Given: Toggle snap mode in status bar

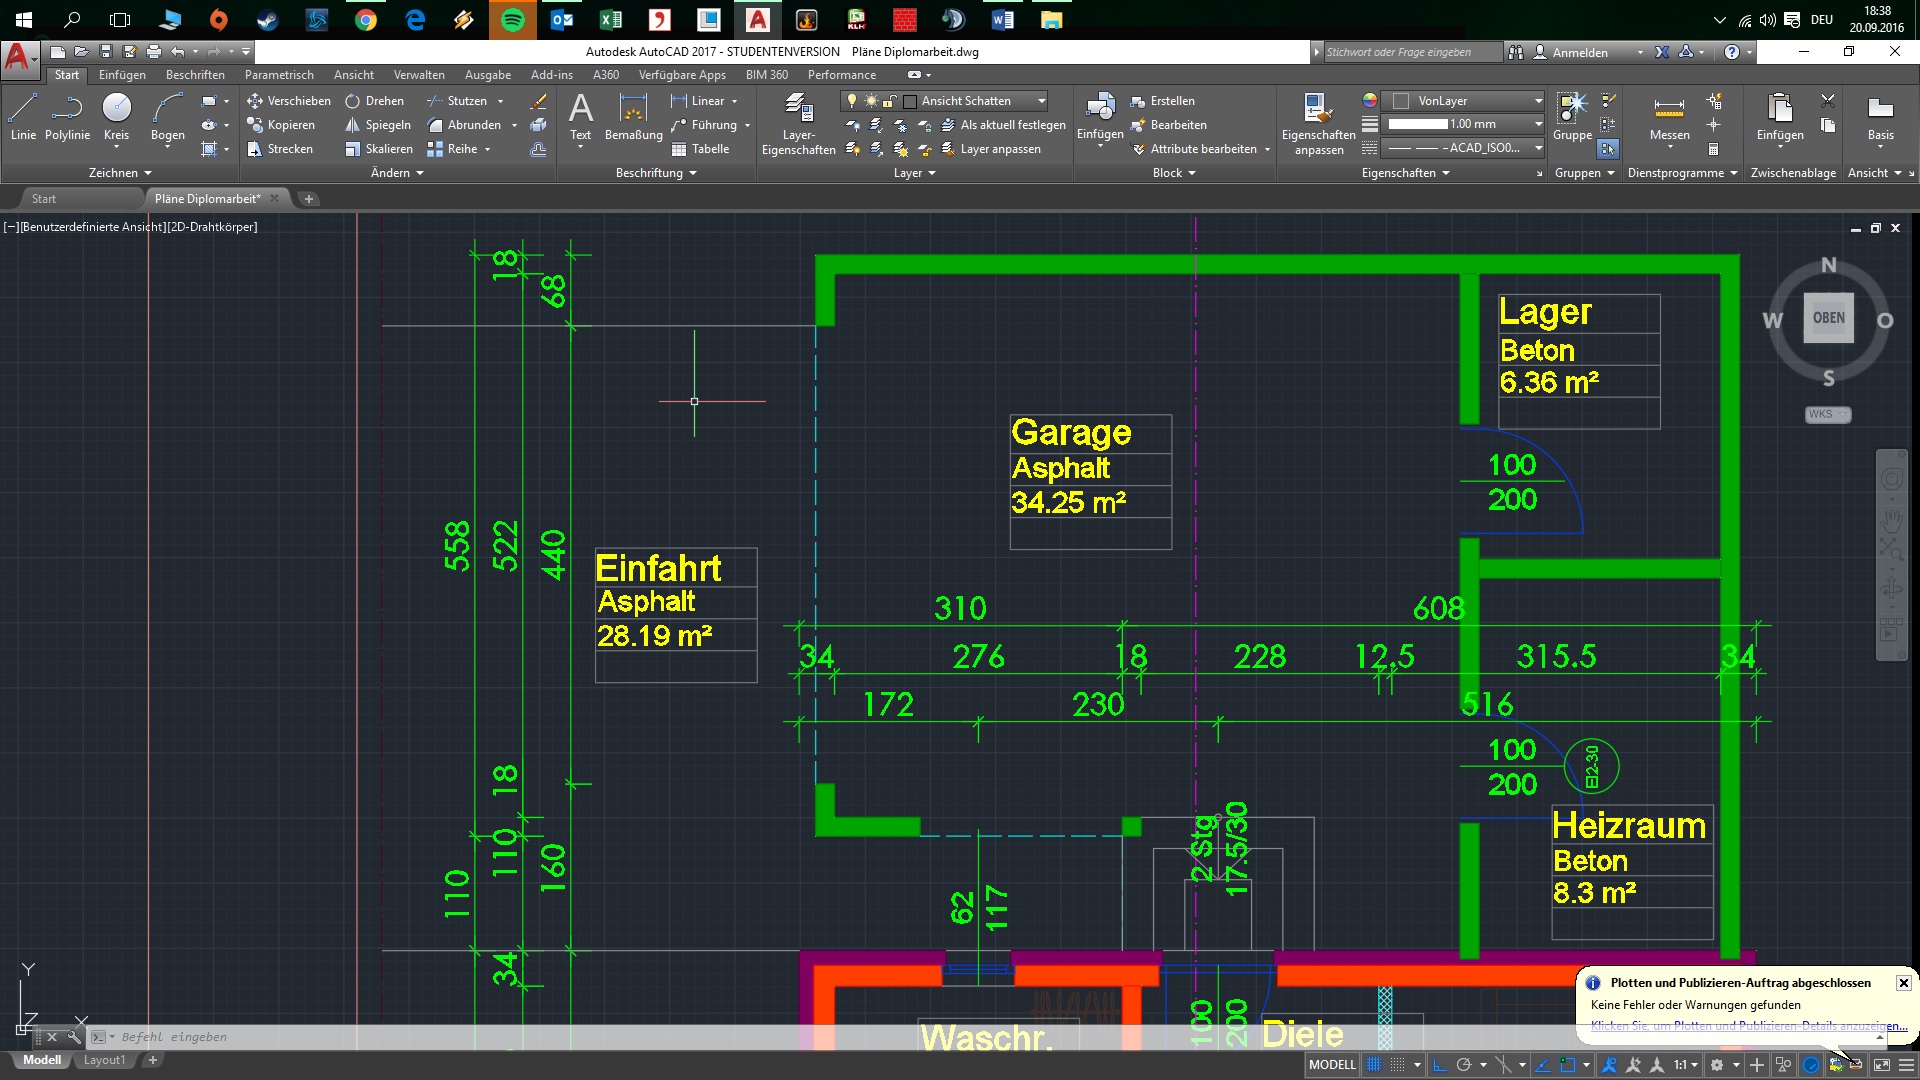Looking at the screenshot, I should (1397, 1065).
